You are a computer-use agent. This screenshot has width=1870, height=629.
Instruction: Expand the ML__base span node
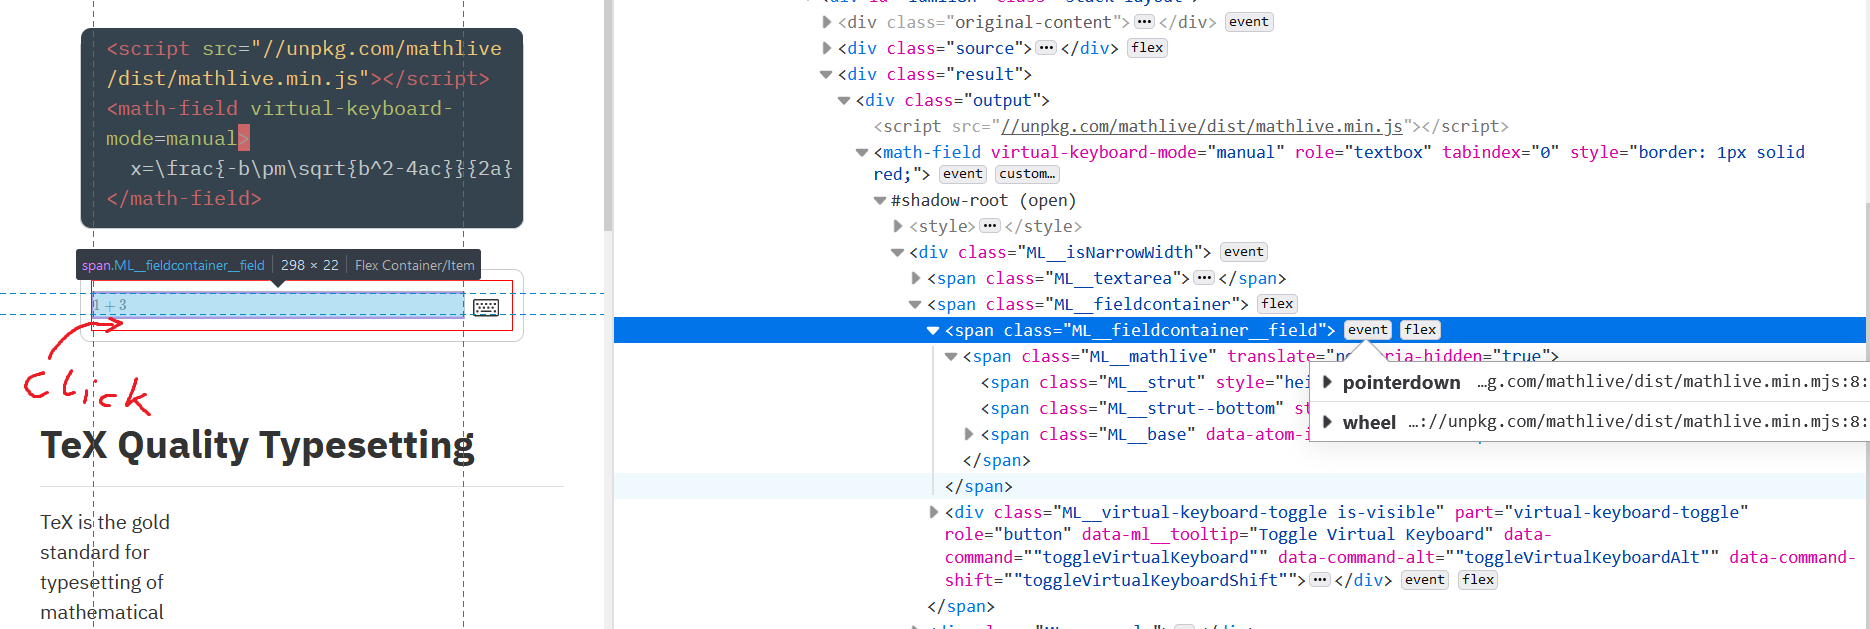click(x=969, y=434)
